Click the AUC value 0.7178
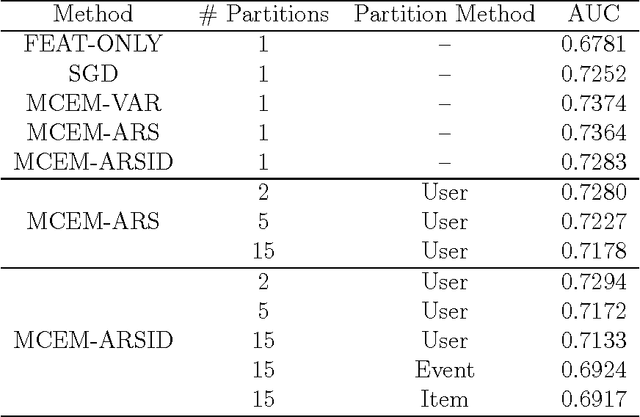 pyautogui.click(x=593, y=251)
